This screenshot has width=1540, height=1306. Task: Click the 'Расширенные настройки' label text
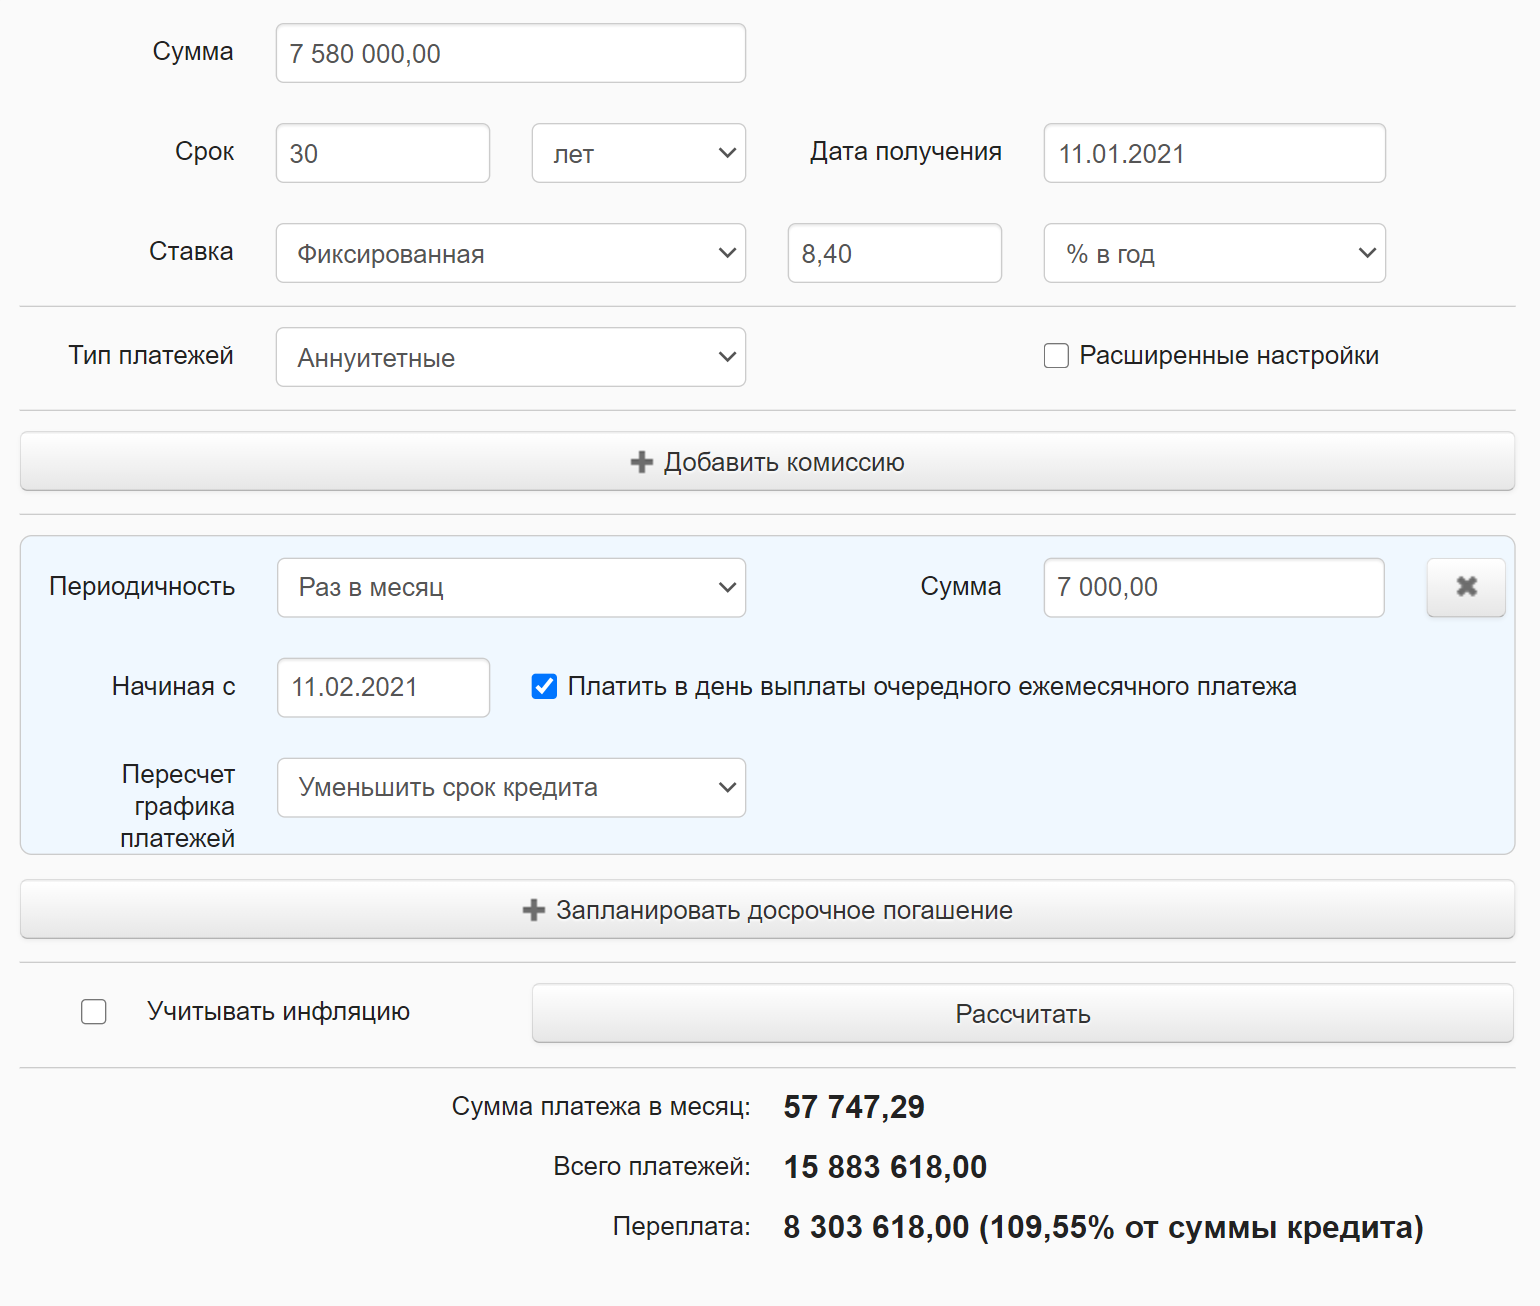point(1229,355)
